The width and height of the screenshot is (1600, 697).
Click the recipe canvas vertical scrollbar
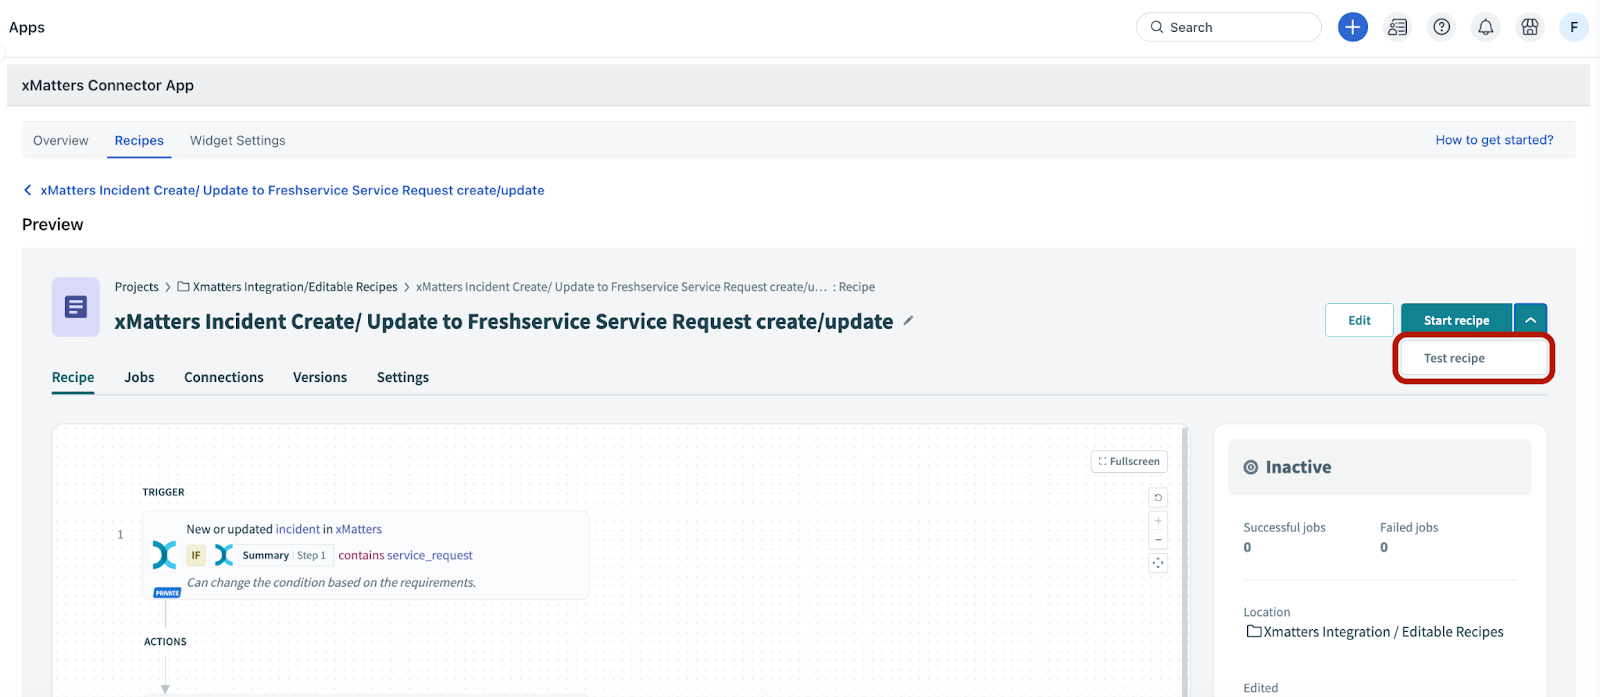1186,560
